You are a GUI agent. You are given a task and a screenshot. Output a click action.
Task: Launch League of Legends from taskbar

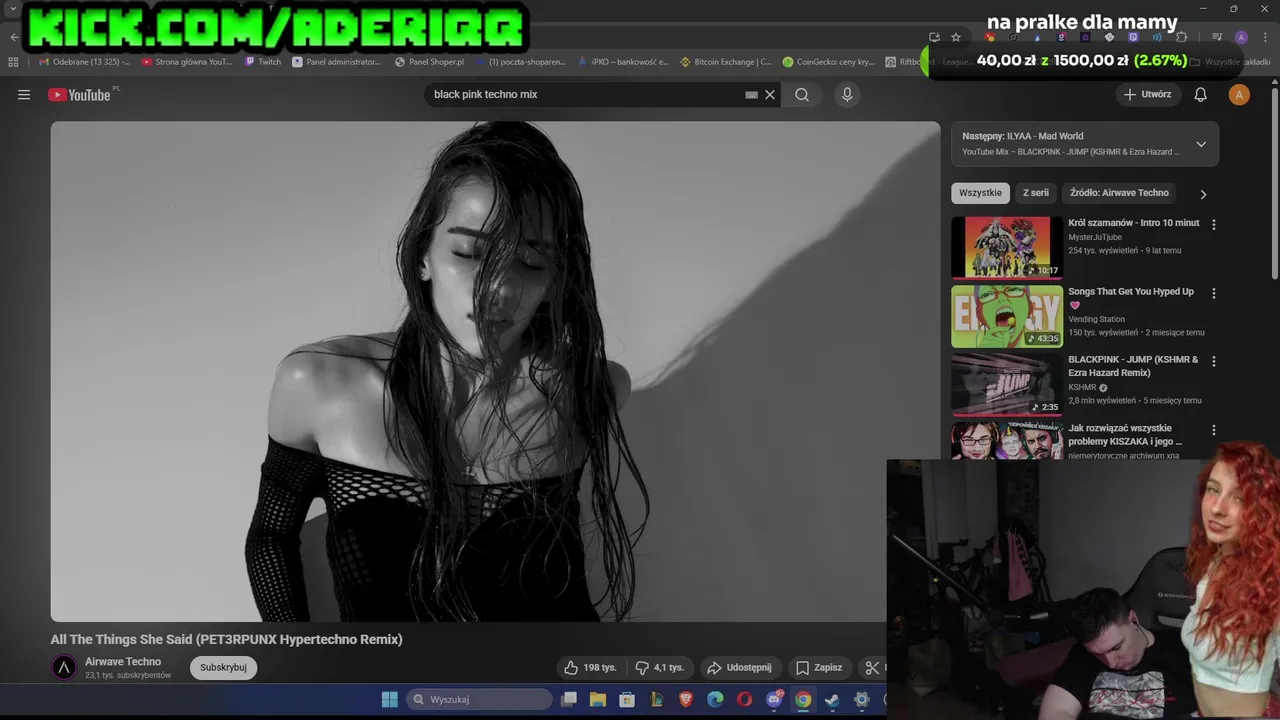[657, 699]
